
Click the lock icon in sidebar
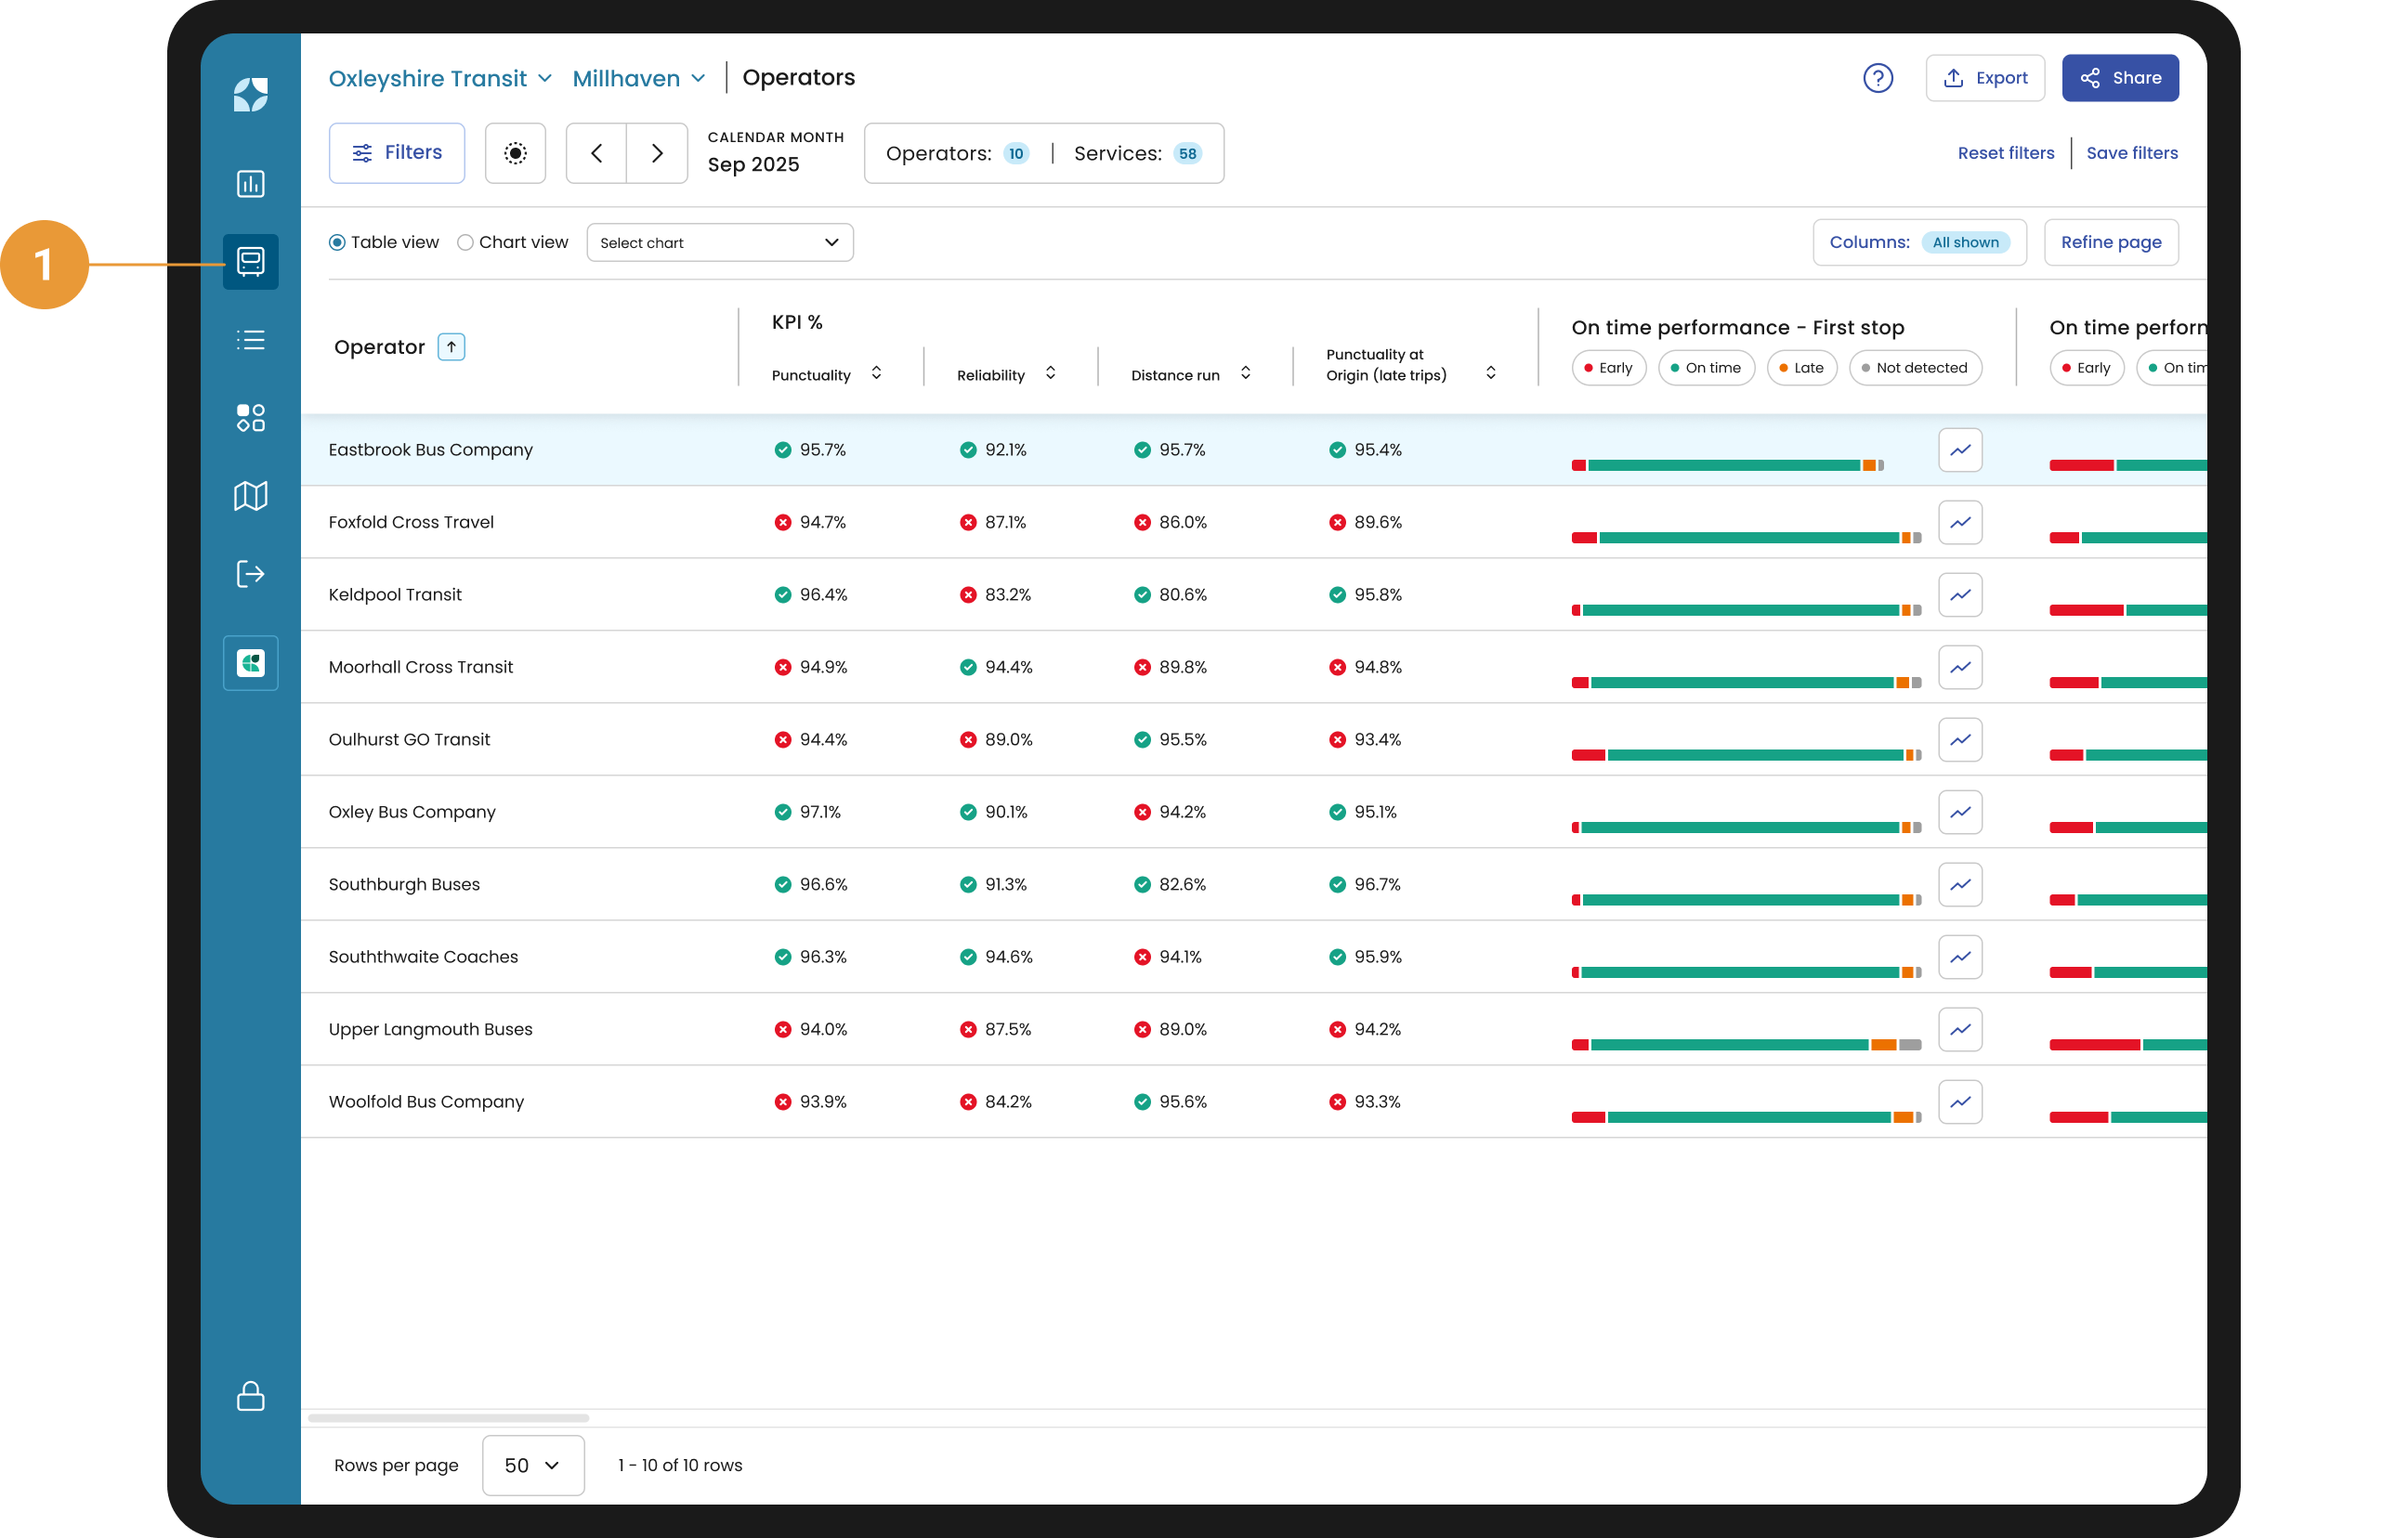pos(250,1396)
